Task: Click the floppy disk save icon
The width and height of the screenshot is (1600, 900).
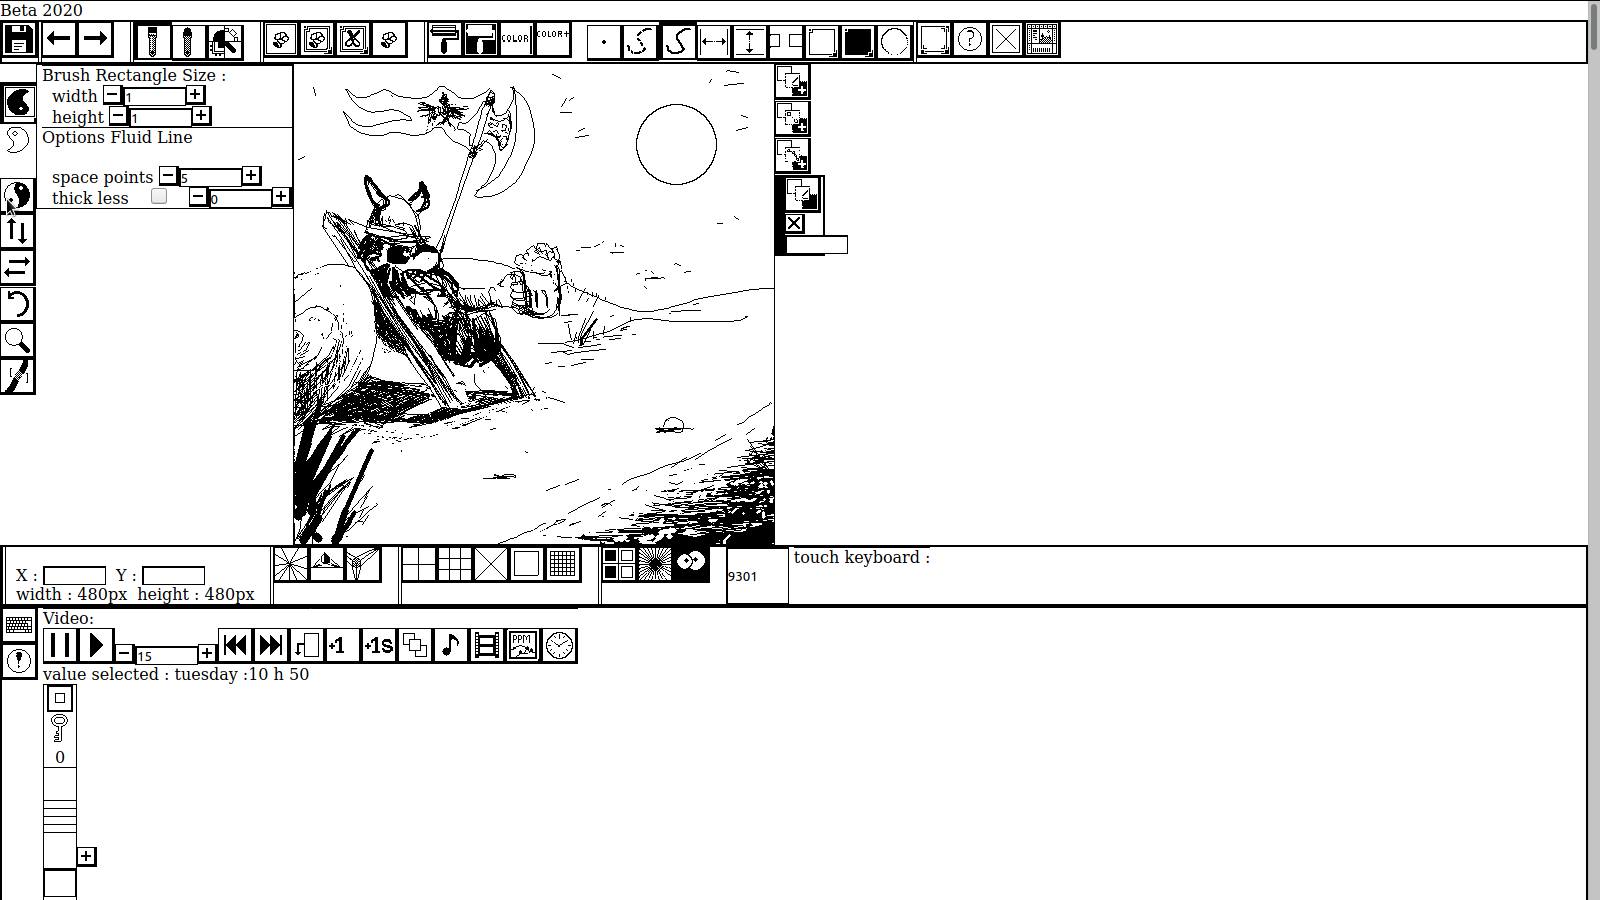Action: tap(19, 40)
